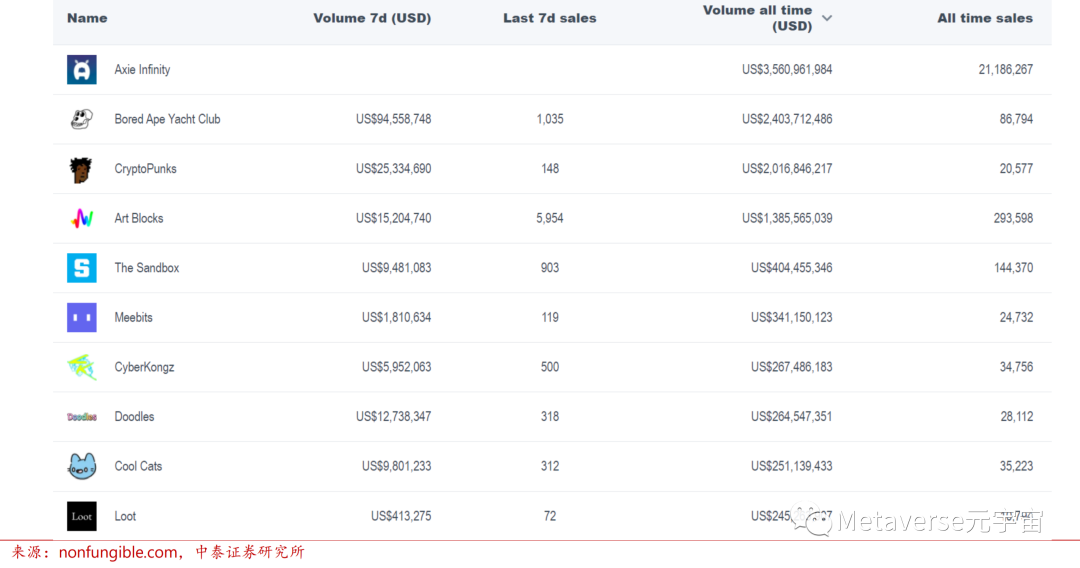The image size is (1080, 568).
Task: Select value US$12,738,347 for Doodles
Action: pyautogui.click(x=393, y=417)
